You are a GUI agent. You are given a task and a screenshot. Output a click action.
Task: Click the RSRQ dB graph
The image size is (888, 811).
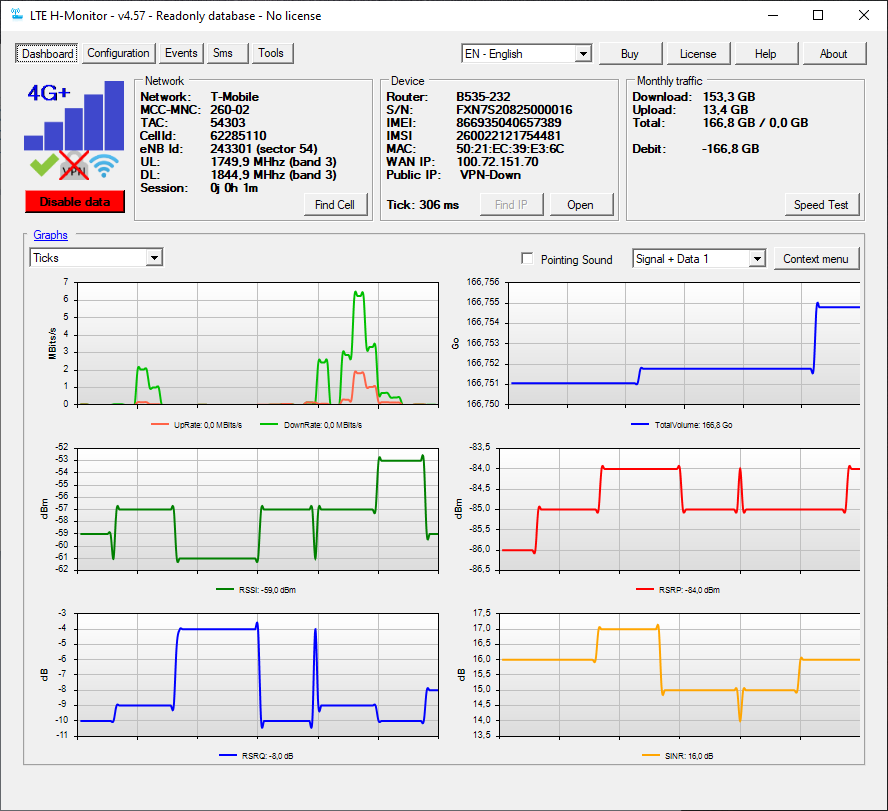pyautogui.click(x=258, y=675)
